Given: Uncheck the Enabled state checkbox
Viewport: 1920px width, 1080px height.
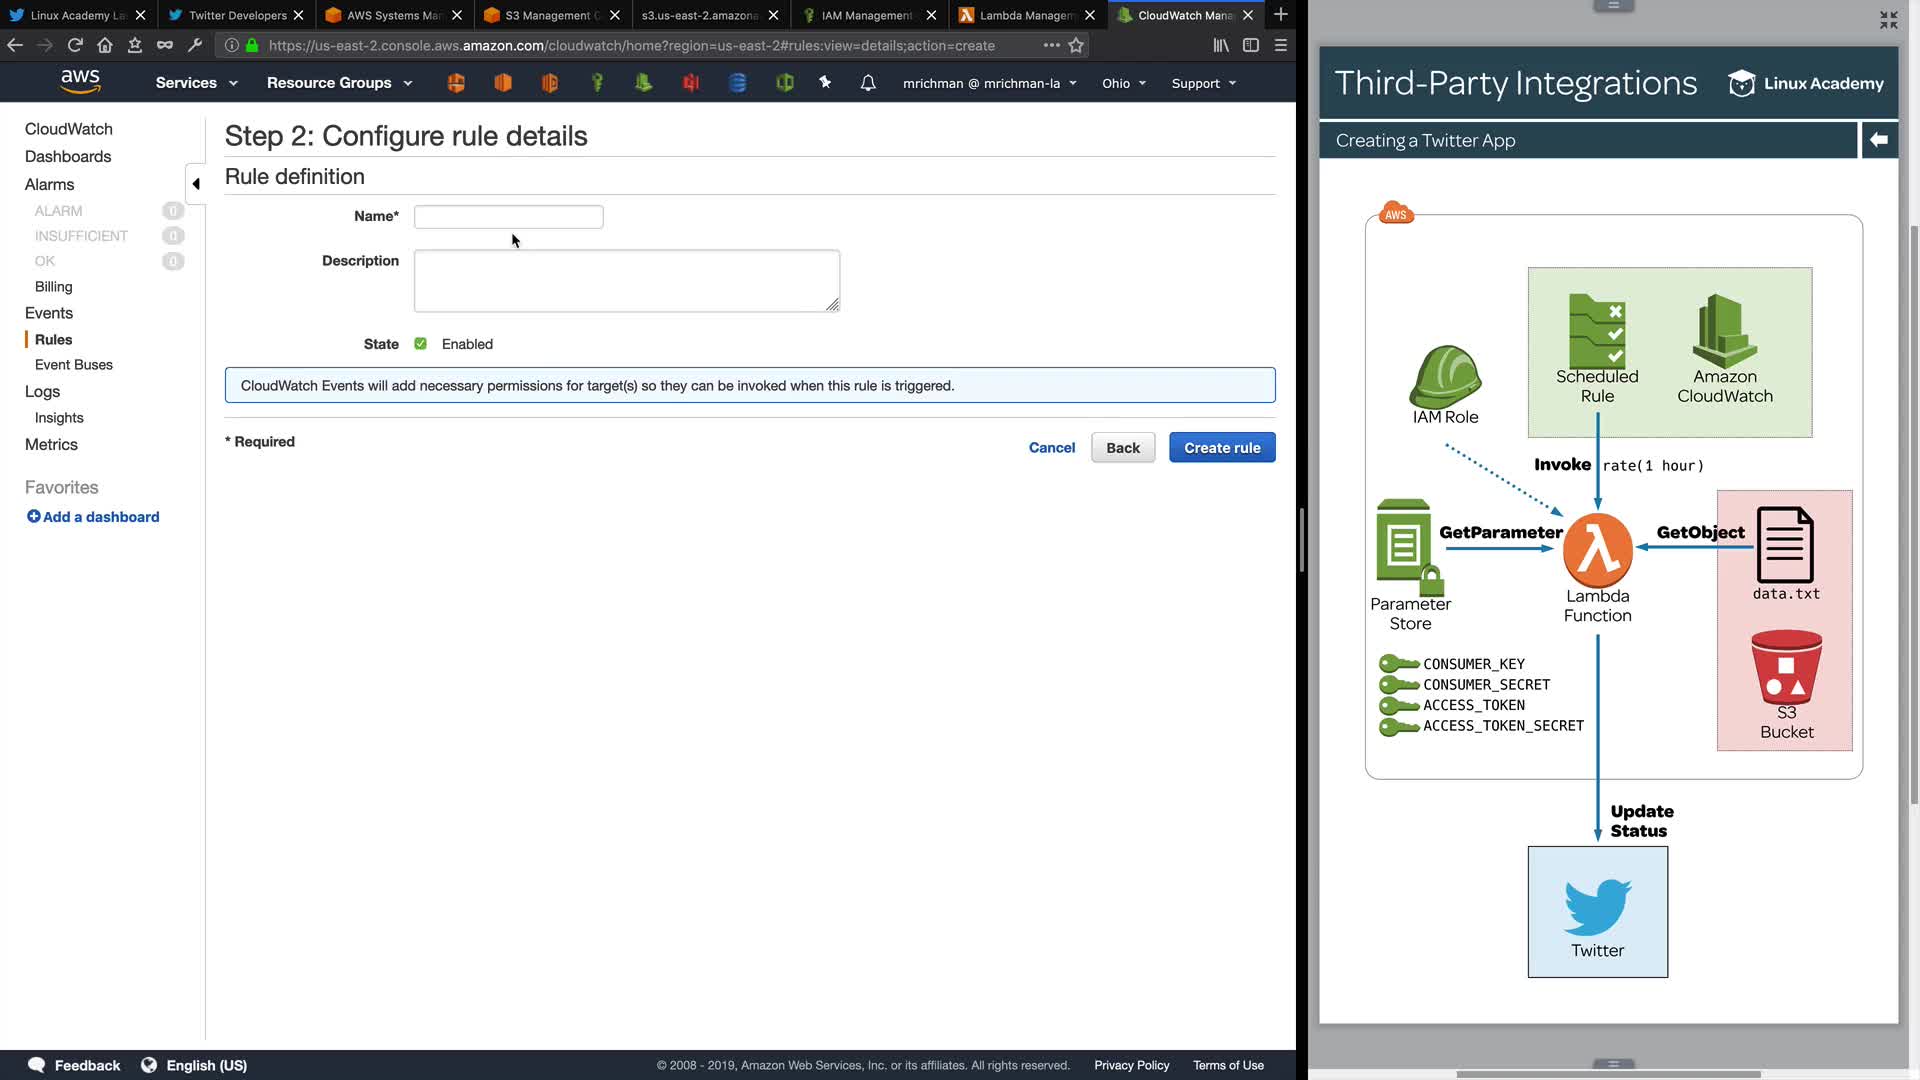Looking at the screenshot, I should click(x=421, y=344).
